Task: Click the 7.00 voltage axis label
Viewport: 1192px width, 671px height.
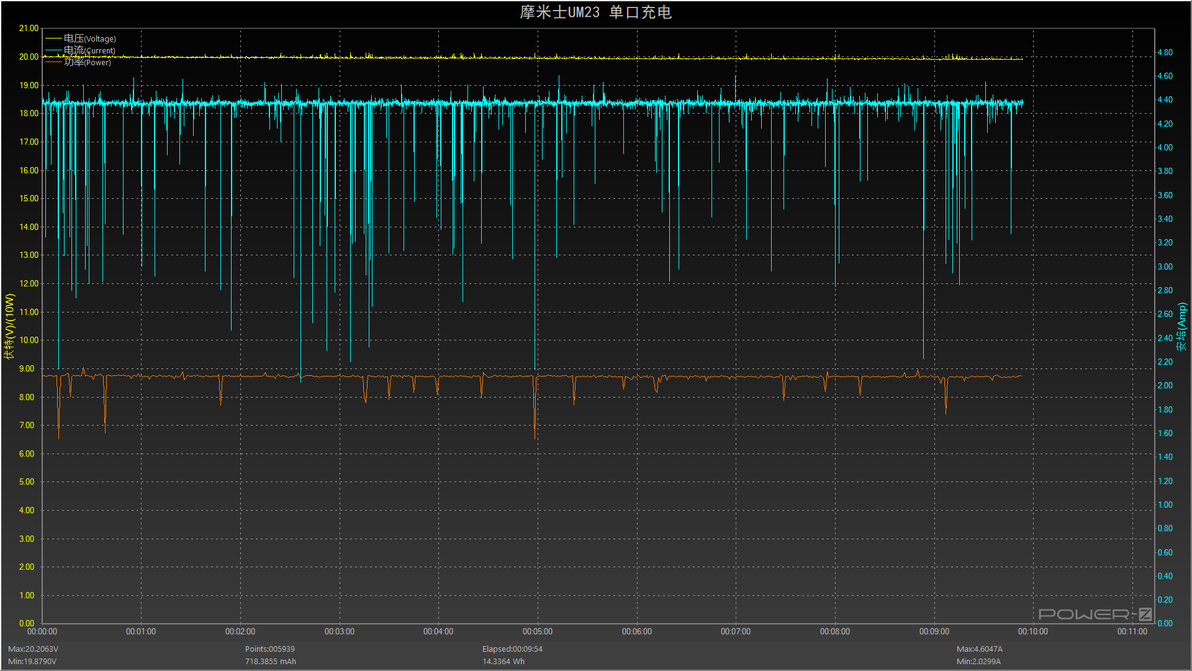Action: pyautogui.click(x=27, y=426)
